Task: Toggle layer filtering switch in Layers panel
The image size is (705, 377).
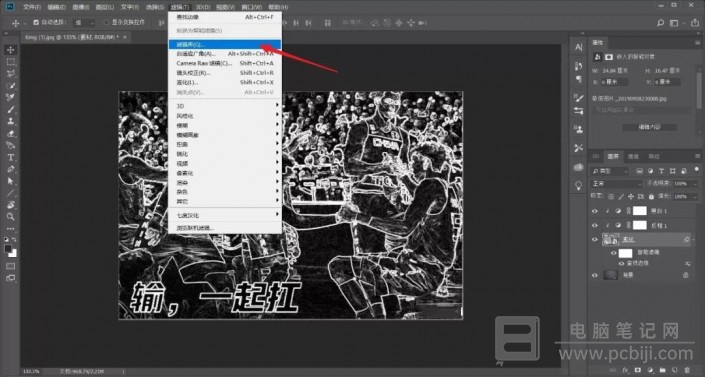Action: (x=696, y=171)
